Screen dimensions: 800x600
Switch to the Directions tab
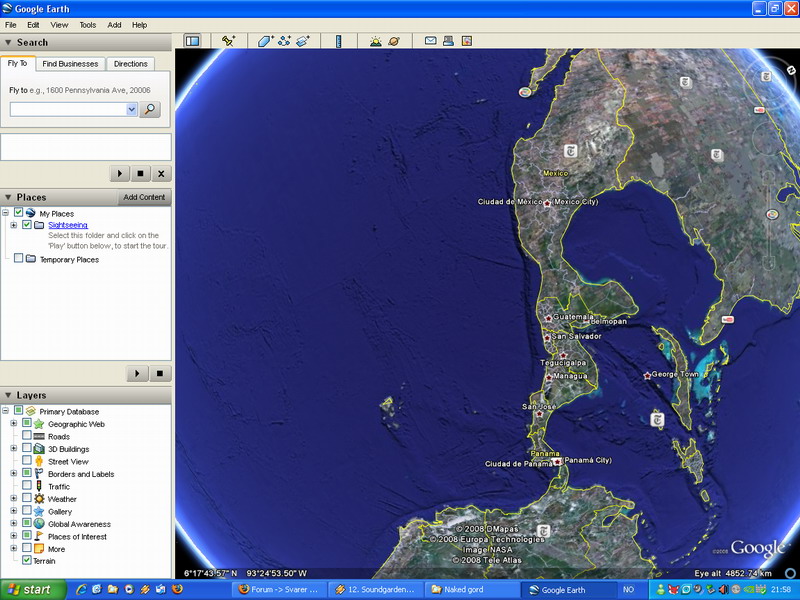(131, 64)
